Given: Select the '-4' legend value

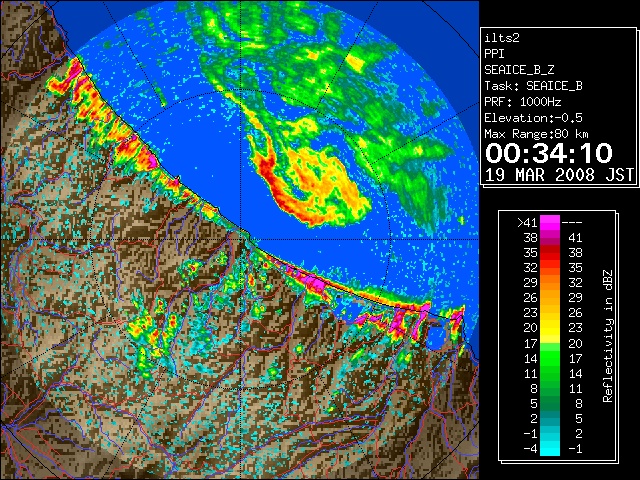Looking at the screenshot, I should point(531,449).
